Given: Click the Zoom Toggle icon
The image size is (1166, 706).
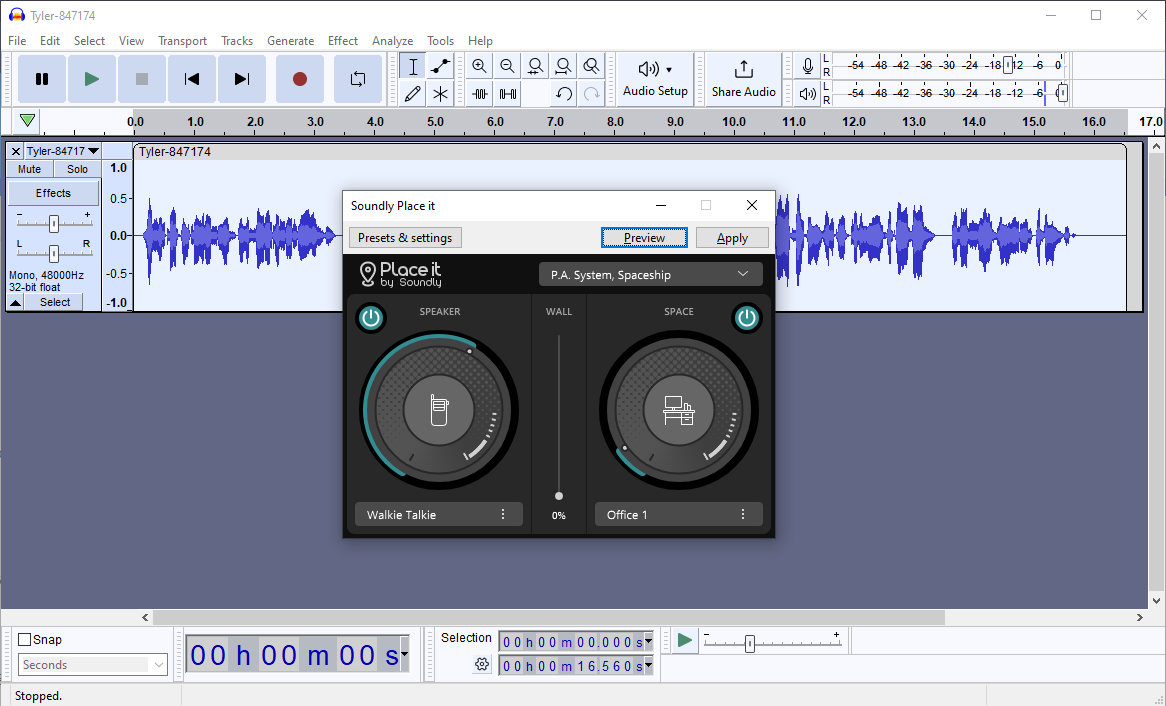Looking at the screenshot, I should pyautogui.click(x=591, y=66).
